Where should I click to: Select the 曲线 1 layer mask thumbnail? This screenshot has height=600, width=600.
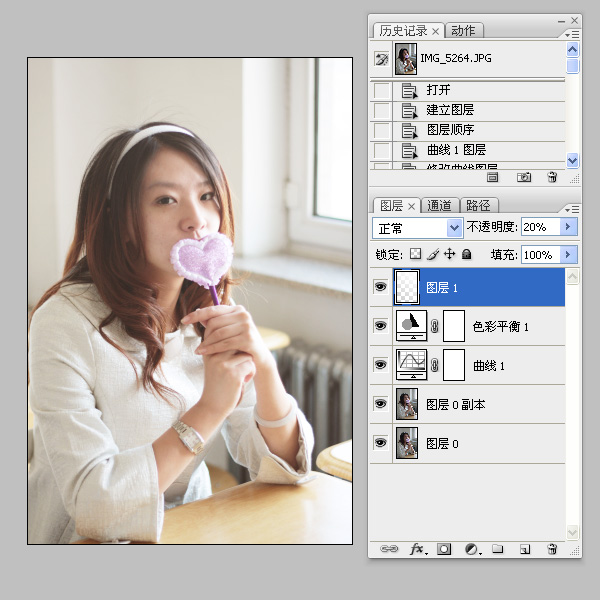(454, 365)
